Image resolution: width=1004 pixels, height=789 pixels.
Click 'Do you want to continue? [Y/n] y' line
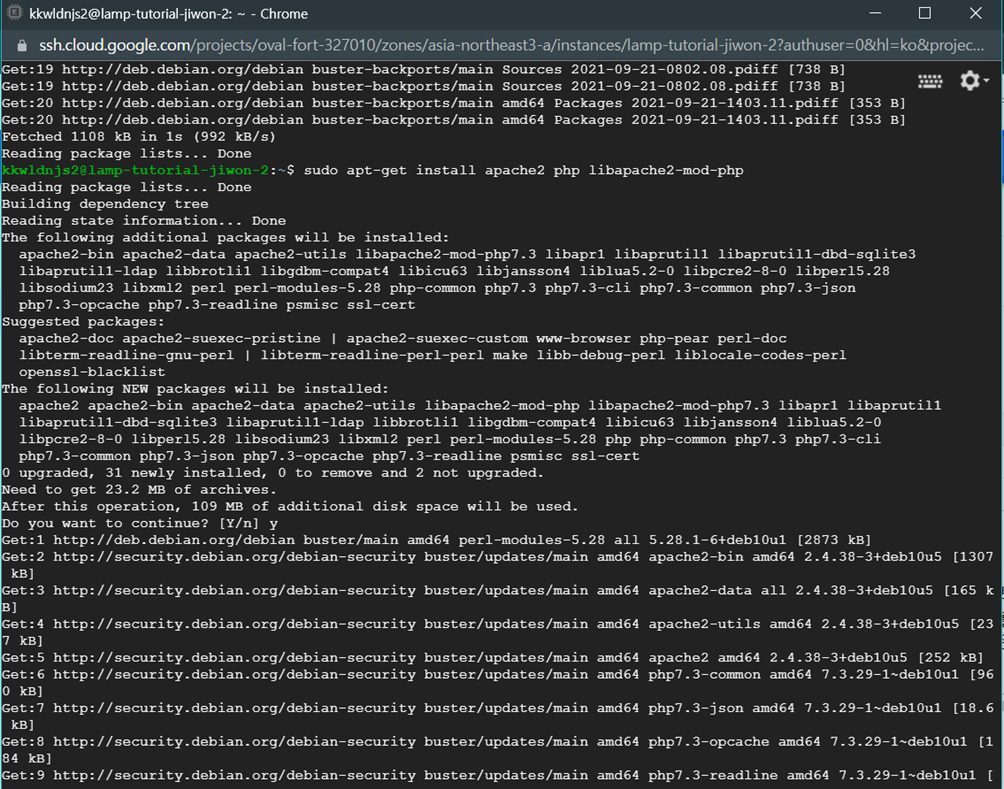pyautogui.click(x=140, y=523)
